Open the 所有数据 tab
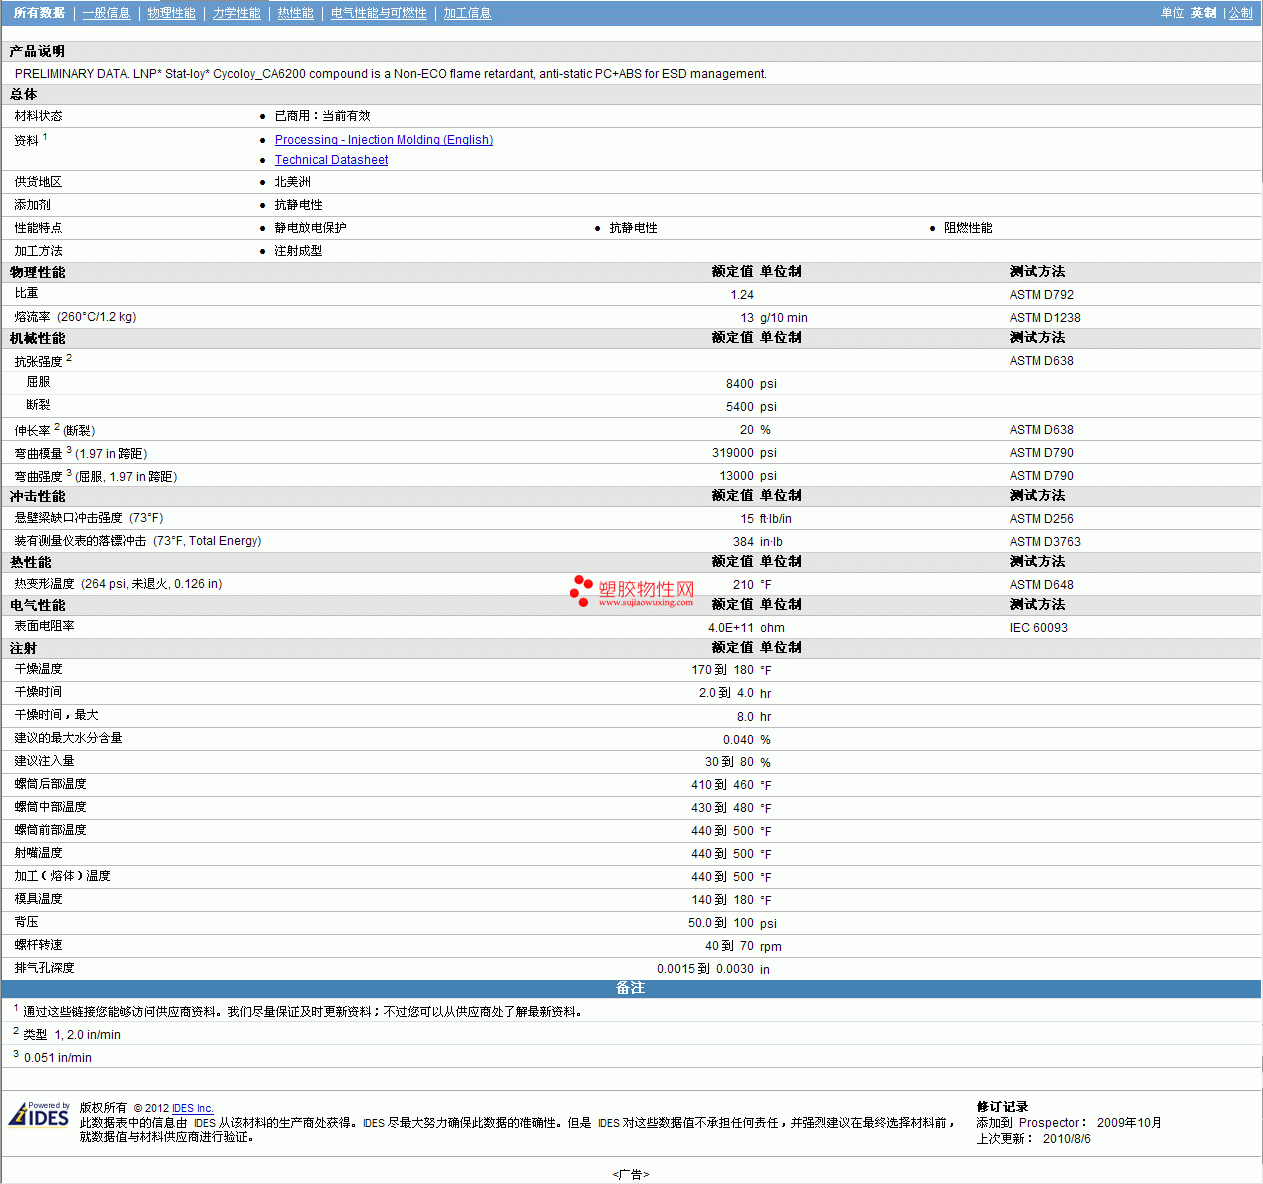This screenshot has width=1263, height=1184. (x=39, y=13)
